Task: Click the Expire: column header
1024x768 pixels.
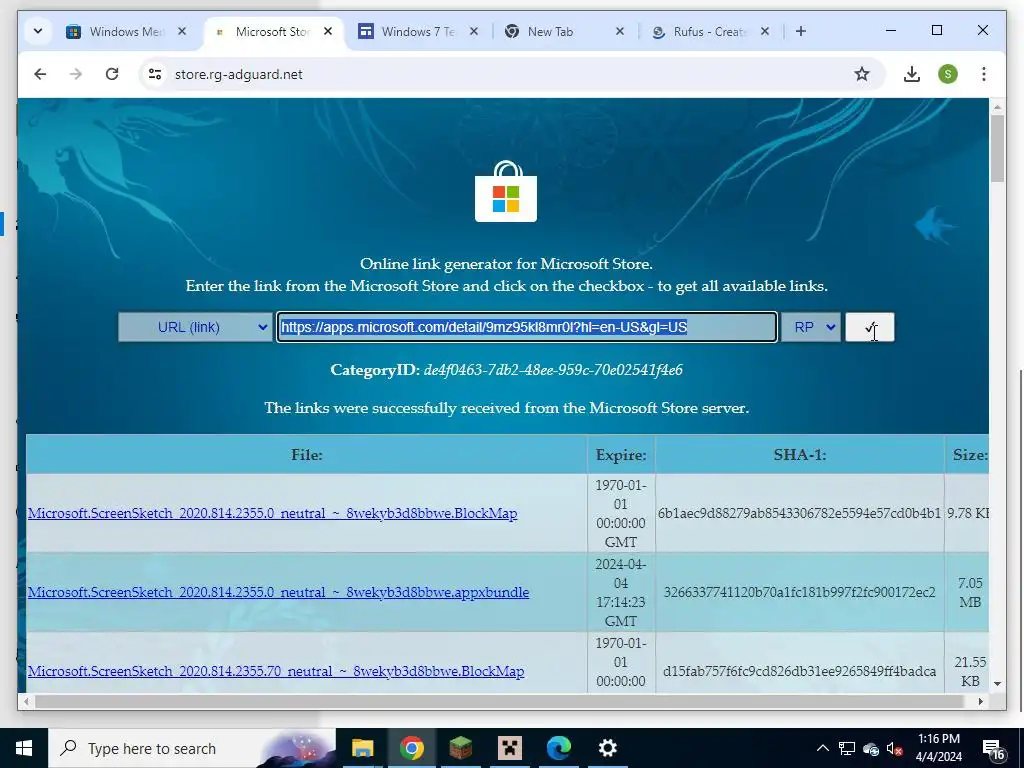Action: [621, 455]
